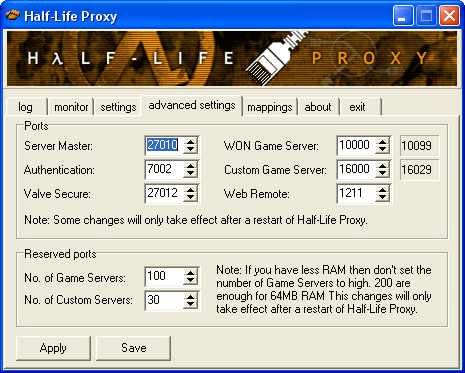Image resolution: width=465 pixels, height=373 pixels.
Task: Click the Apply button
Action: (53, 348)
